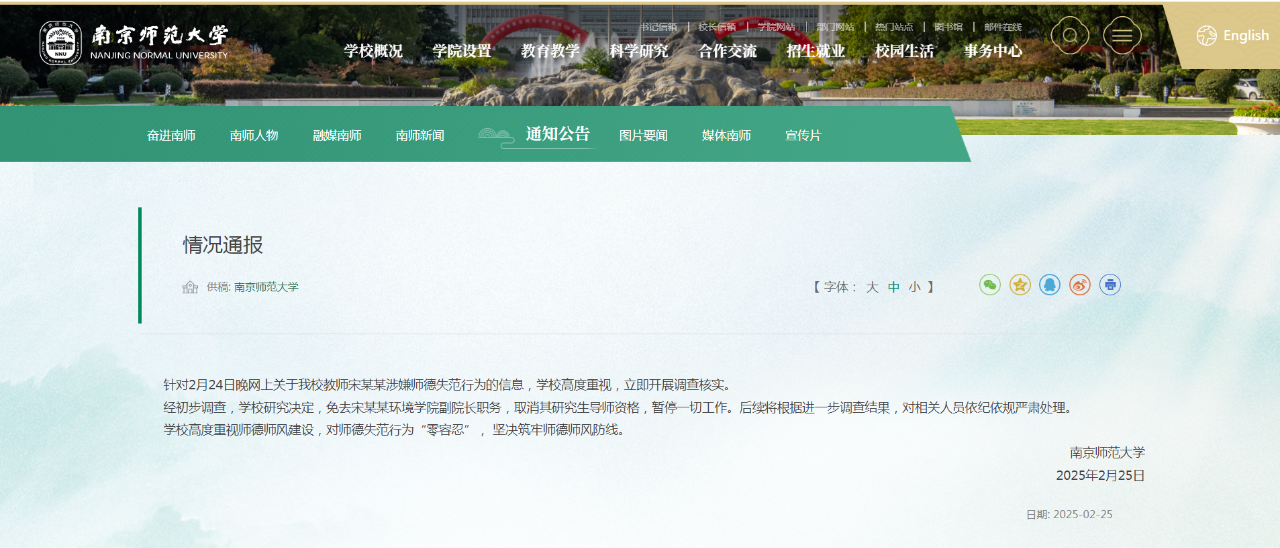Image resolution: width=1280 pixels, height=548 pixels.
Task: Set font size to 中 (medium)
Action: [894, 287]
